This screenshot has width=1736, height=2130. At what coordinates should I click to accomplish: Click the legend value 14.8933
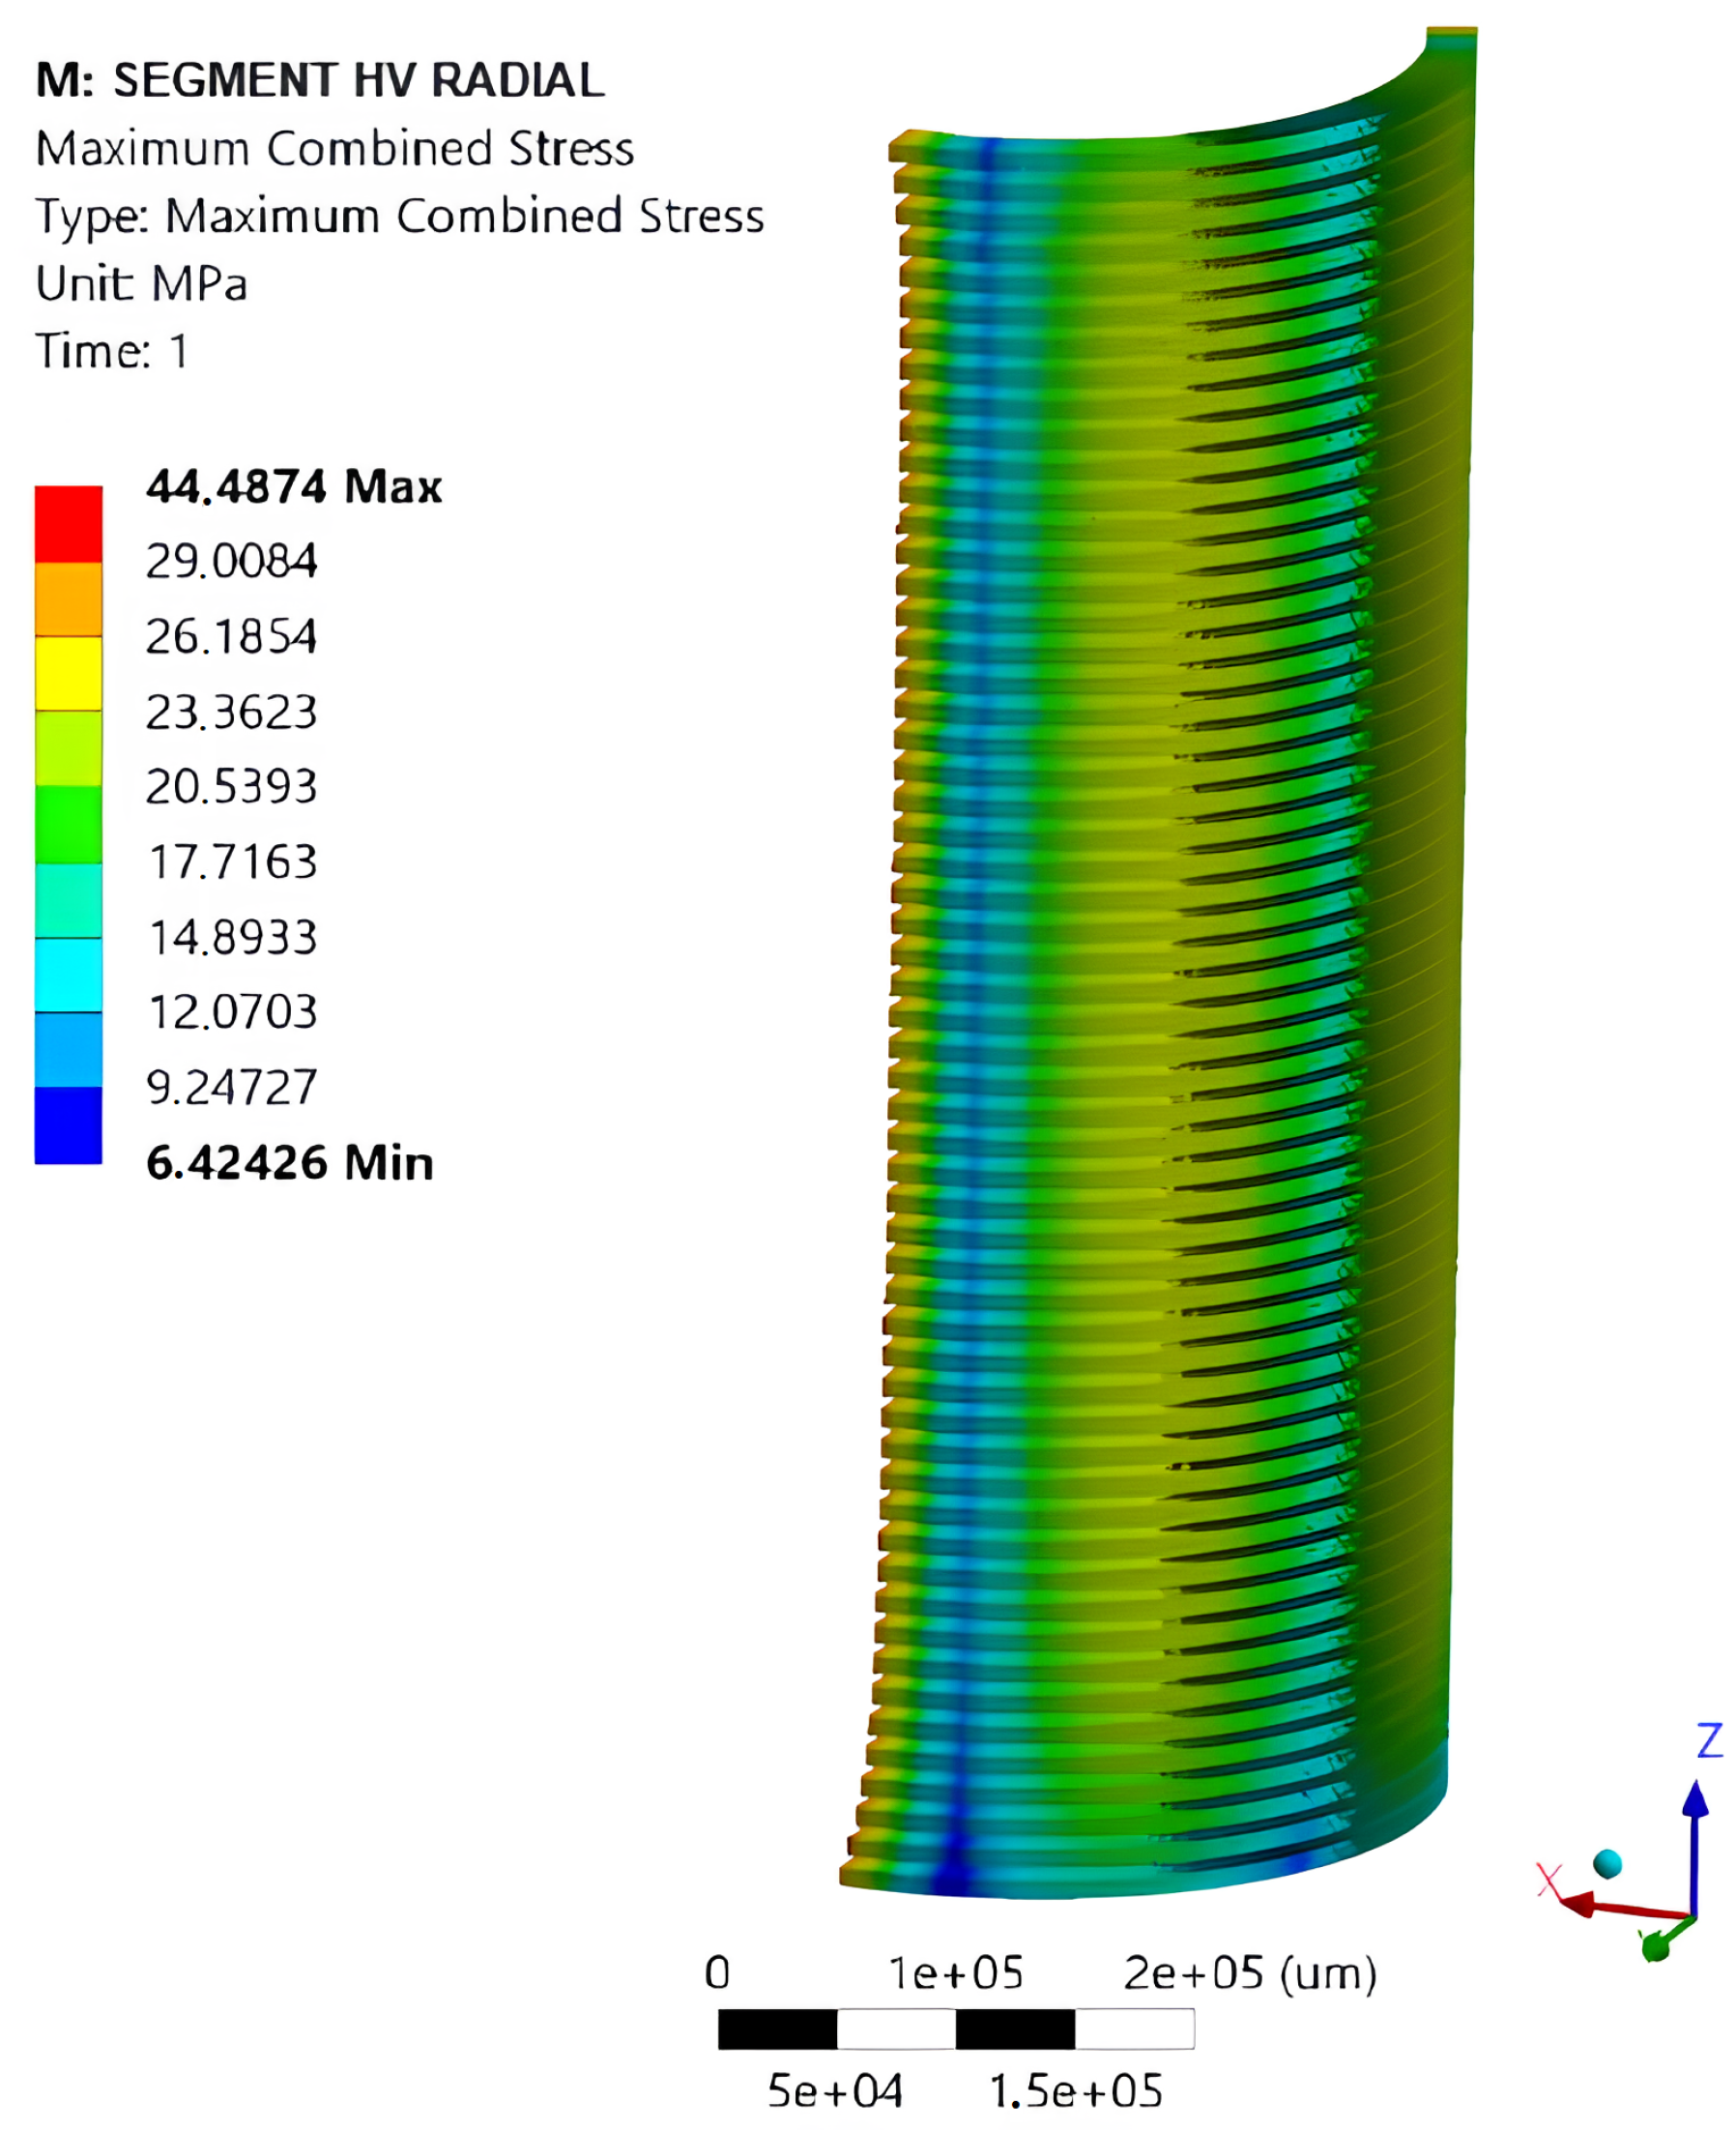click(x=232, y=938)
